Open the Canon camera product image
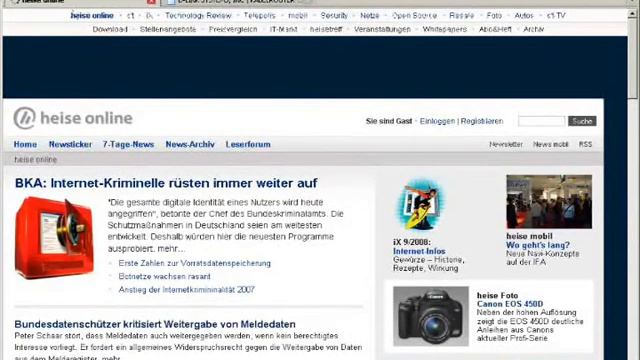 [431, 316]
